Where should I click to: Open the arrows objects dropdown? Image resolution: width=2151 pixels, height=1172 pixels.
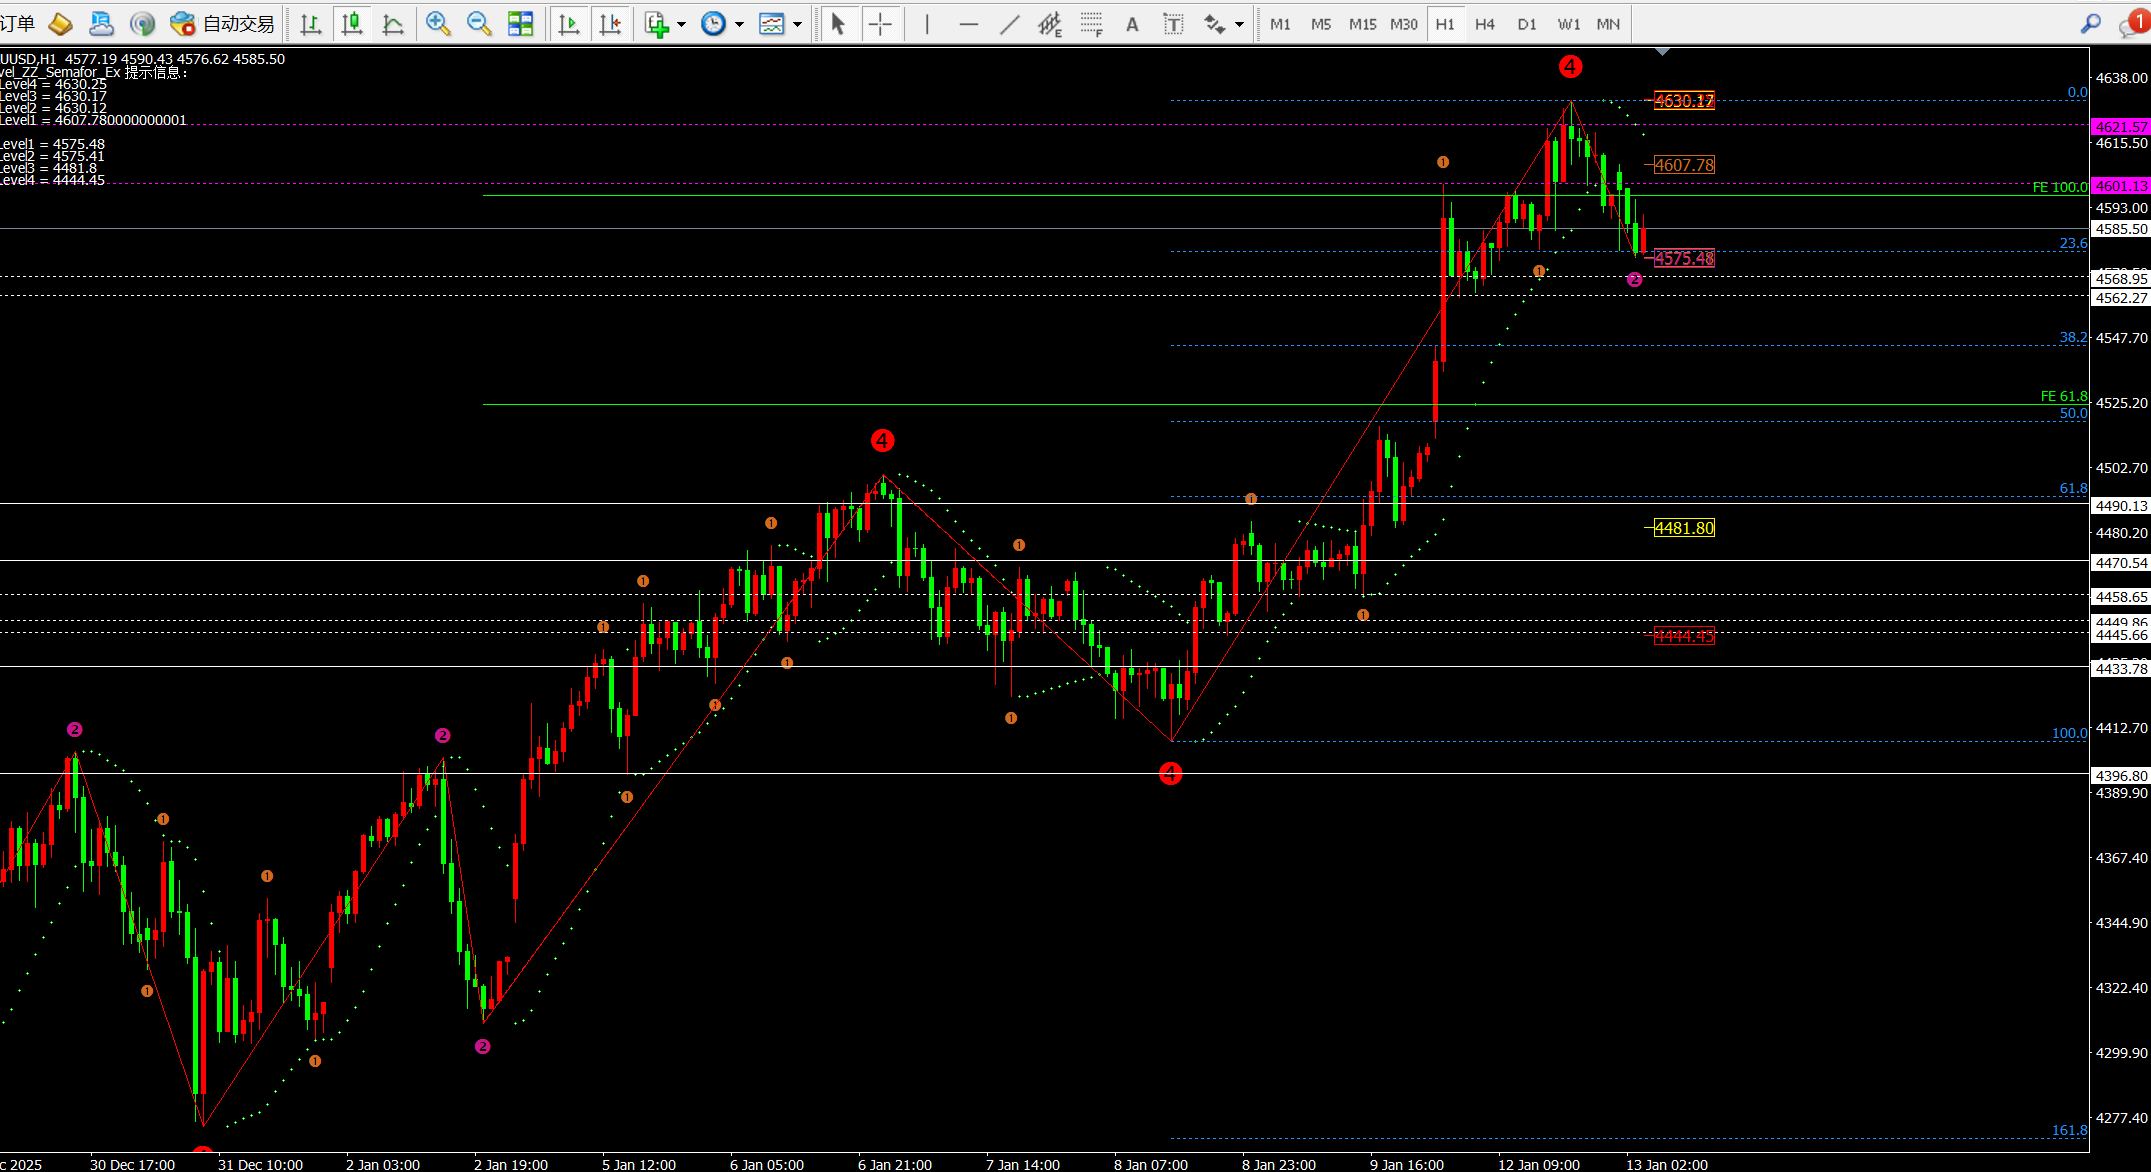(1239, 25)
